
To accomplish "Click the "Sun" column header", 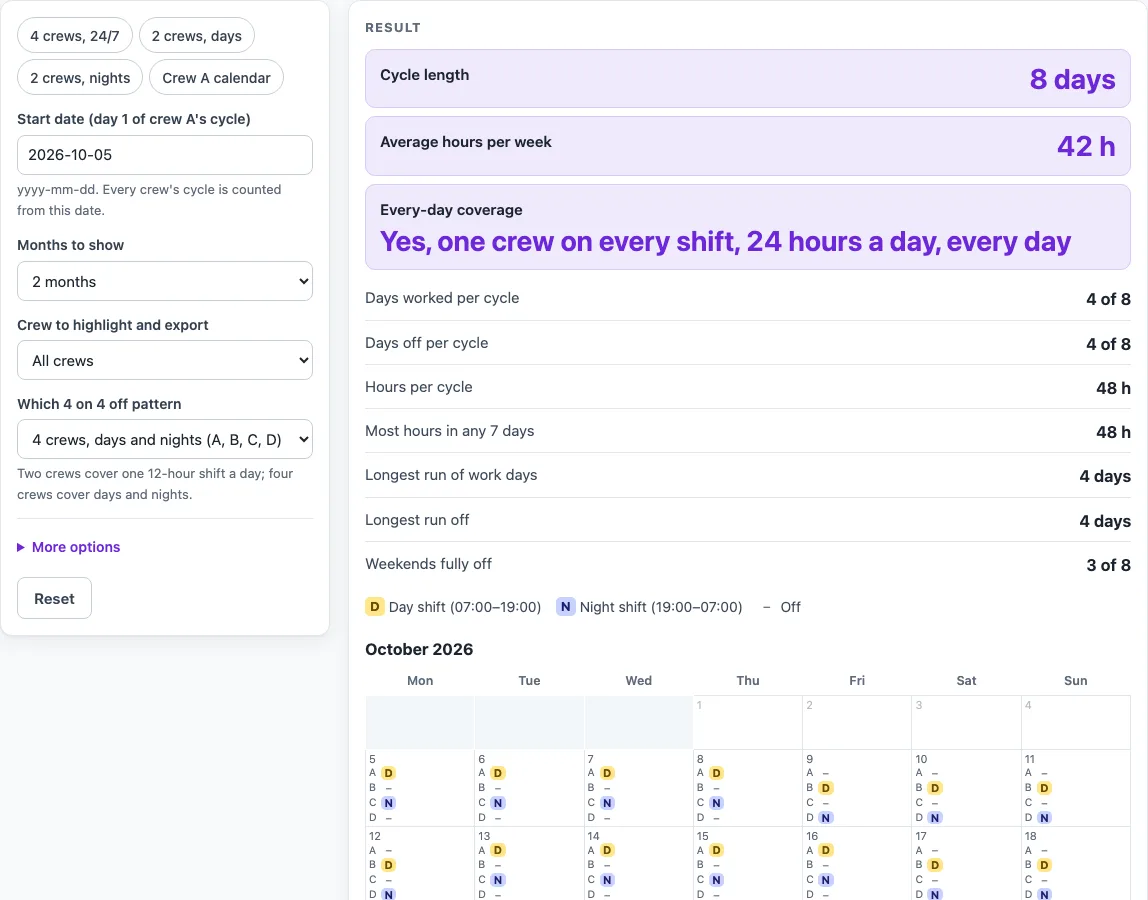I will coord(1076,680).
